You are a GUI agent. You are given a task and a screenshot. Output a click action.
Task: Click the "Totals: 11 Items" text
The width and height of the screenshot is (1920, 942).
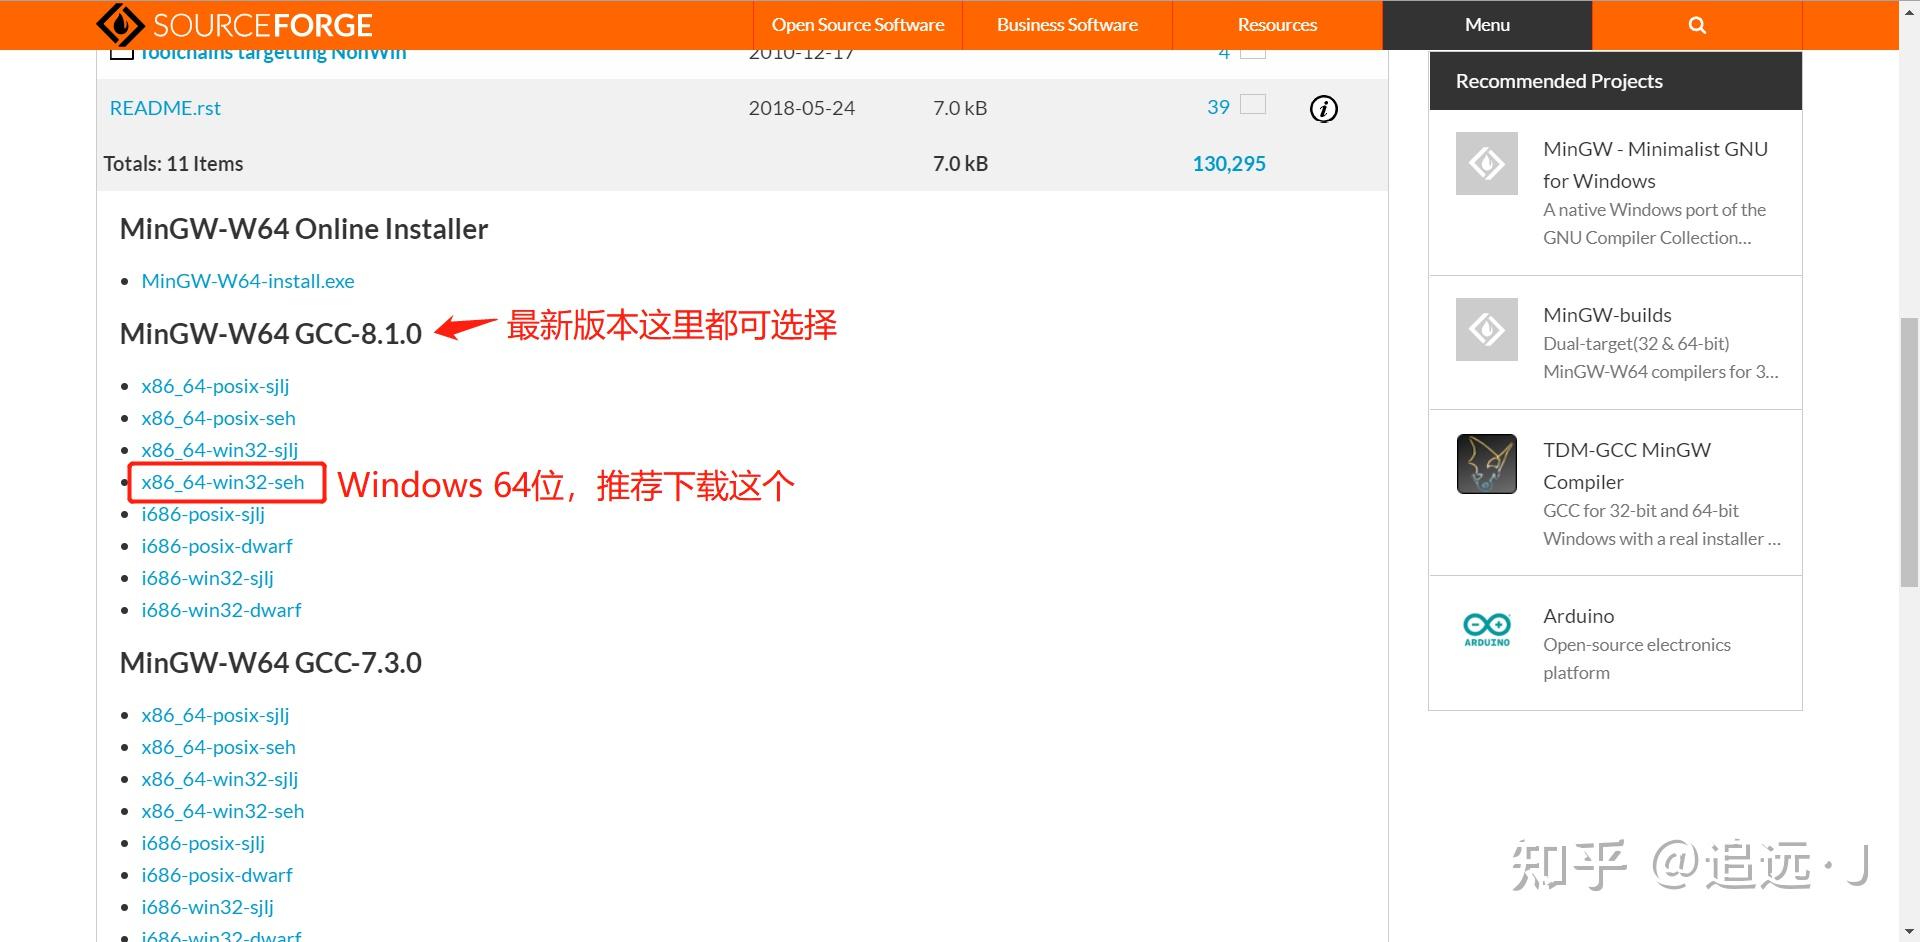pos(173,163)
